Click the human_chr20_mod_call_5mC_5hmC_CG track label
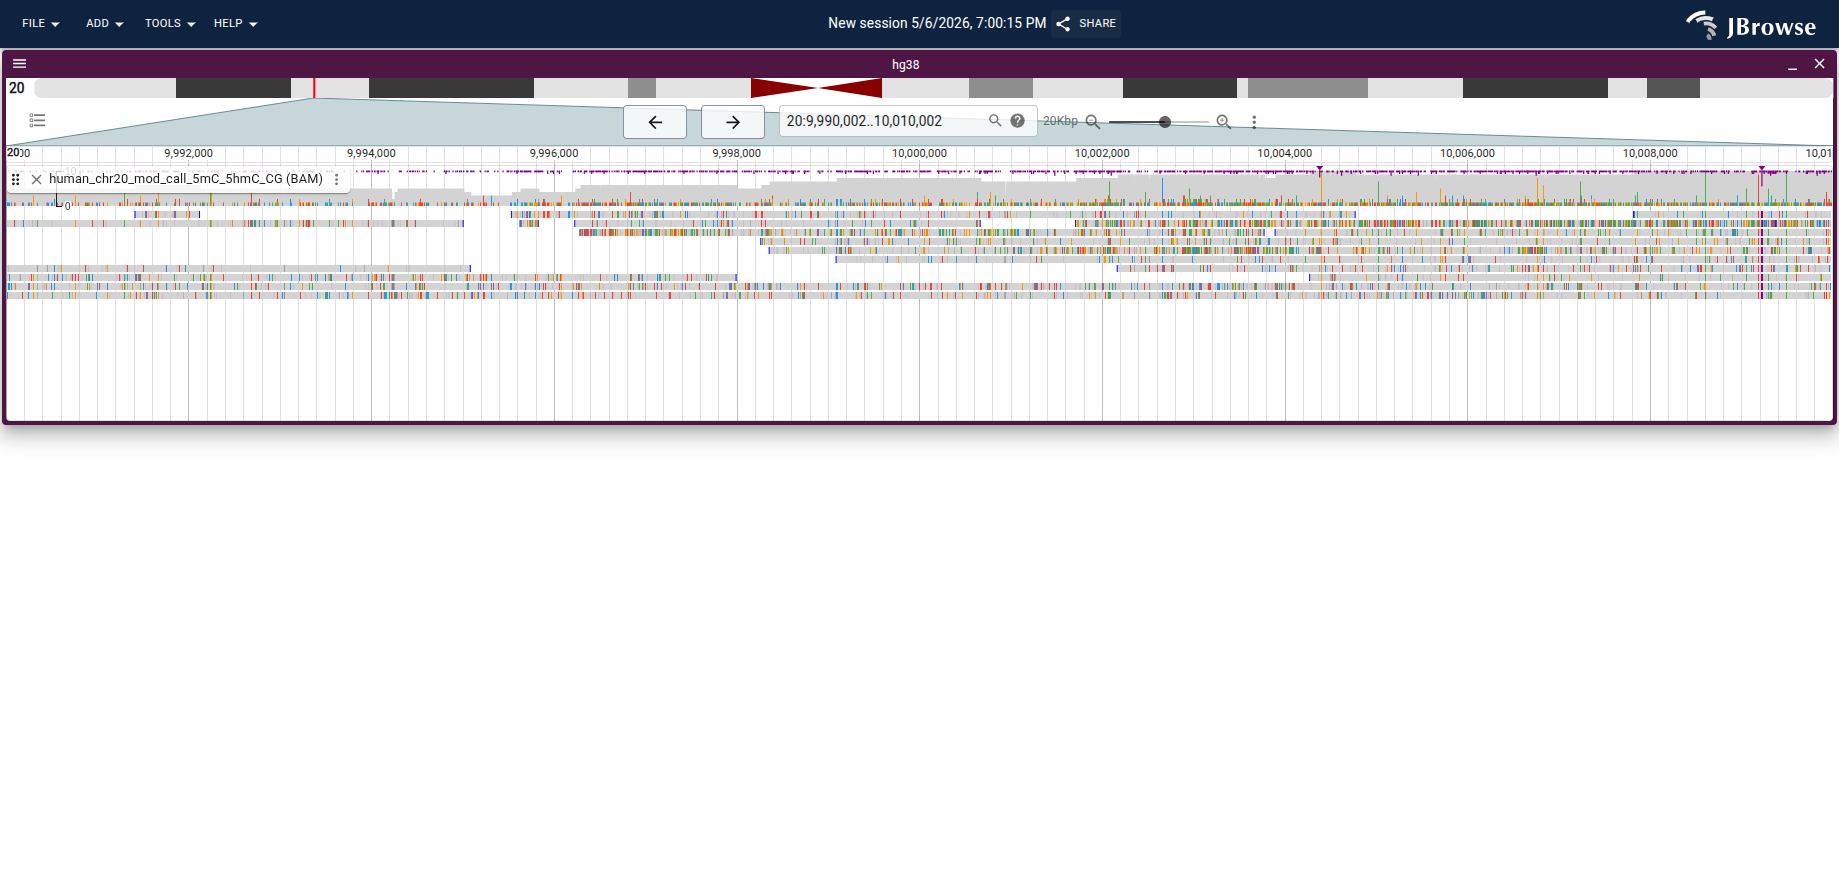This screenshot has height=886, width=1839. [x=186, y=179]
